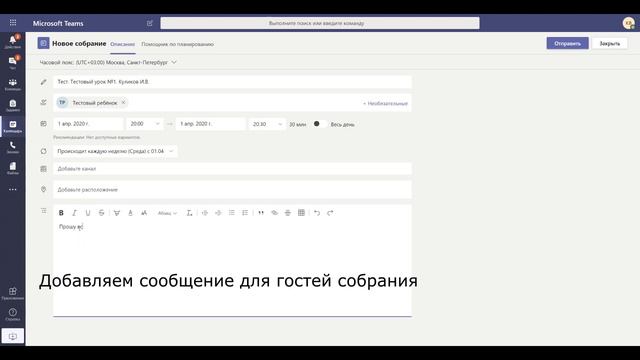Switch to the scheduling assistant tab
This screenshot has height=360, width=640.
(178, 44)
